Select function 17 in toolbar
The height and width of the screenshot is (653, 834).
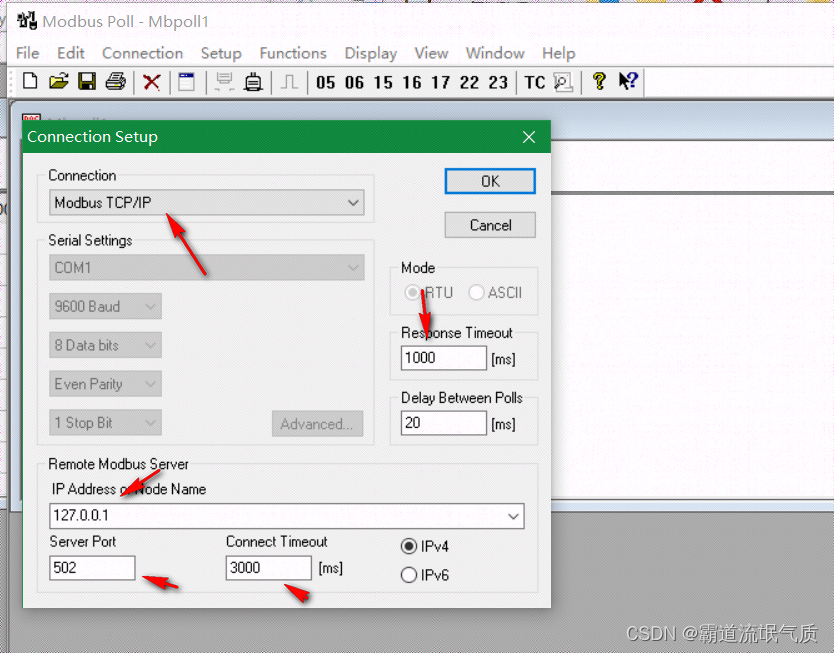(440, 82)
